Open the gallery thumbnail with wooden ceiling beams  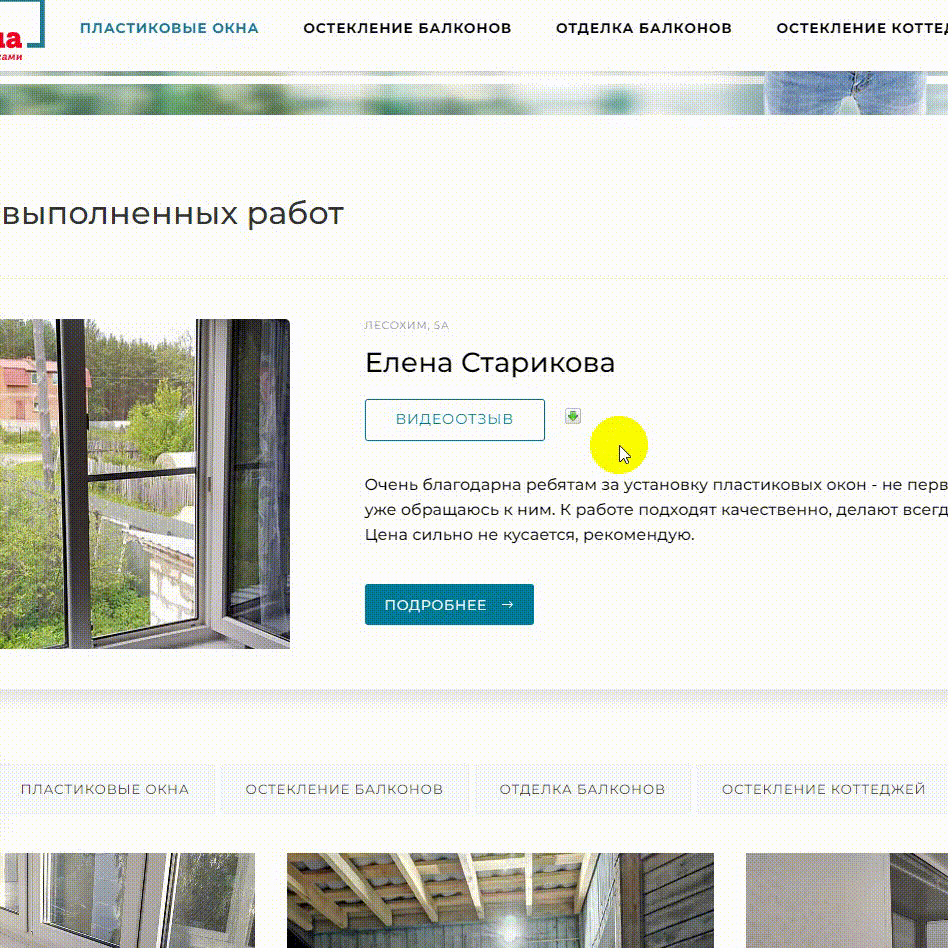500,900
